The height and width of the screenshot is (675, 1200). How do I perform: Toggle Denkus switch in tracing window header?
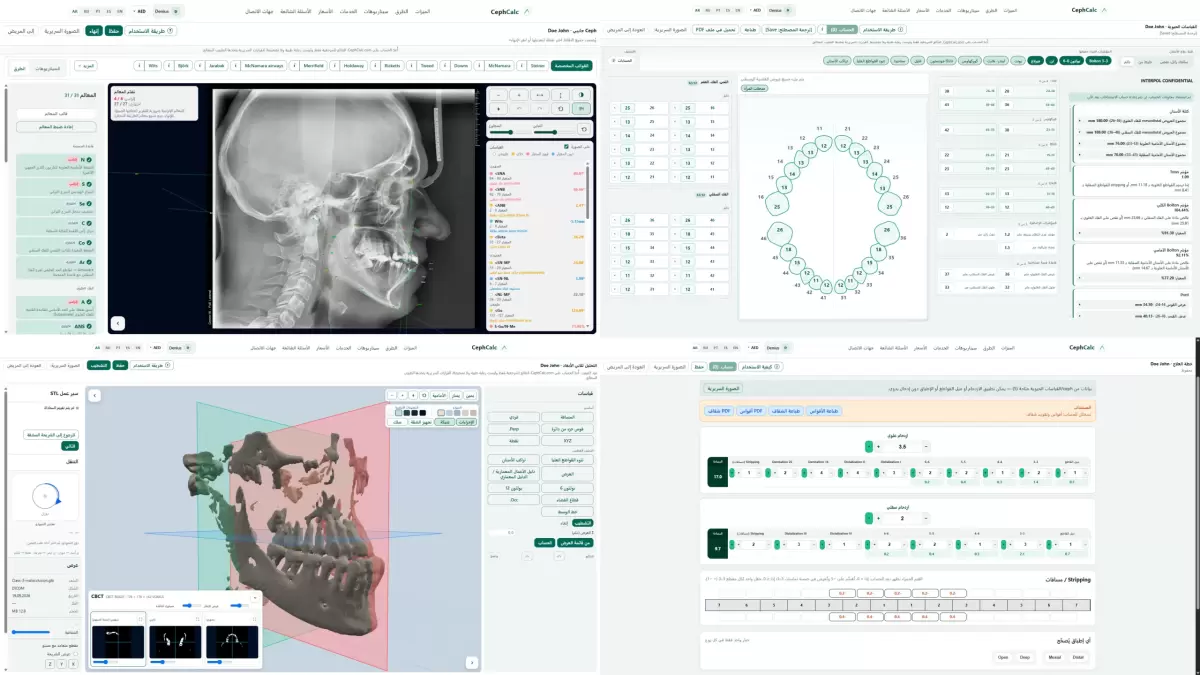(x=175, y=11)
